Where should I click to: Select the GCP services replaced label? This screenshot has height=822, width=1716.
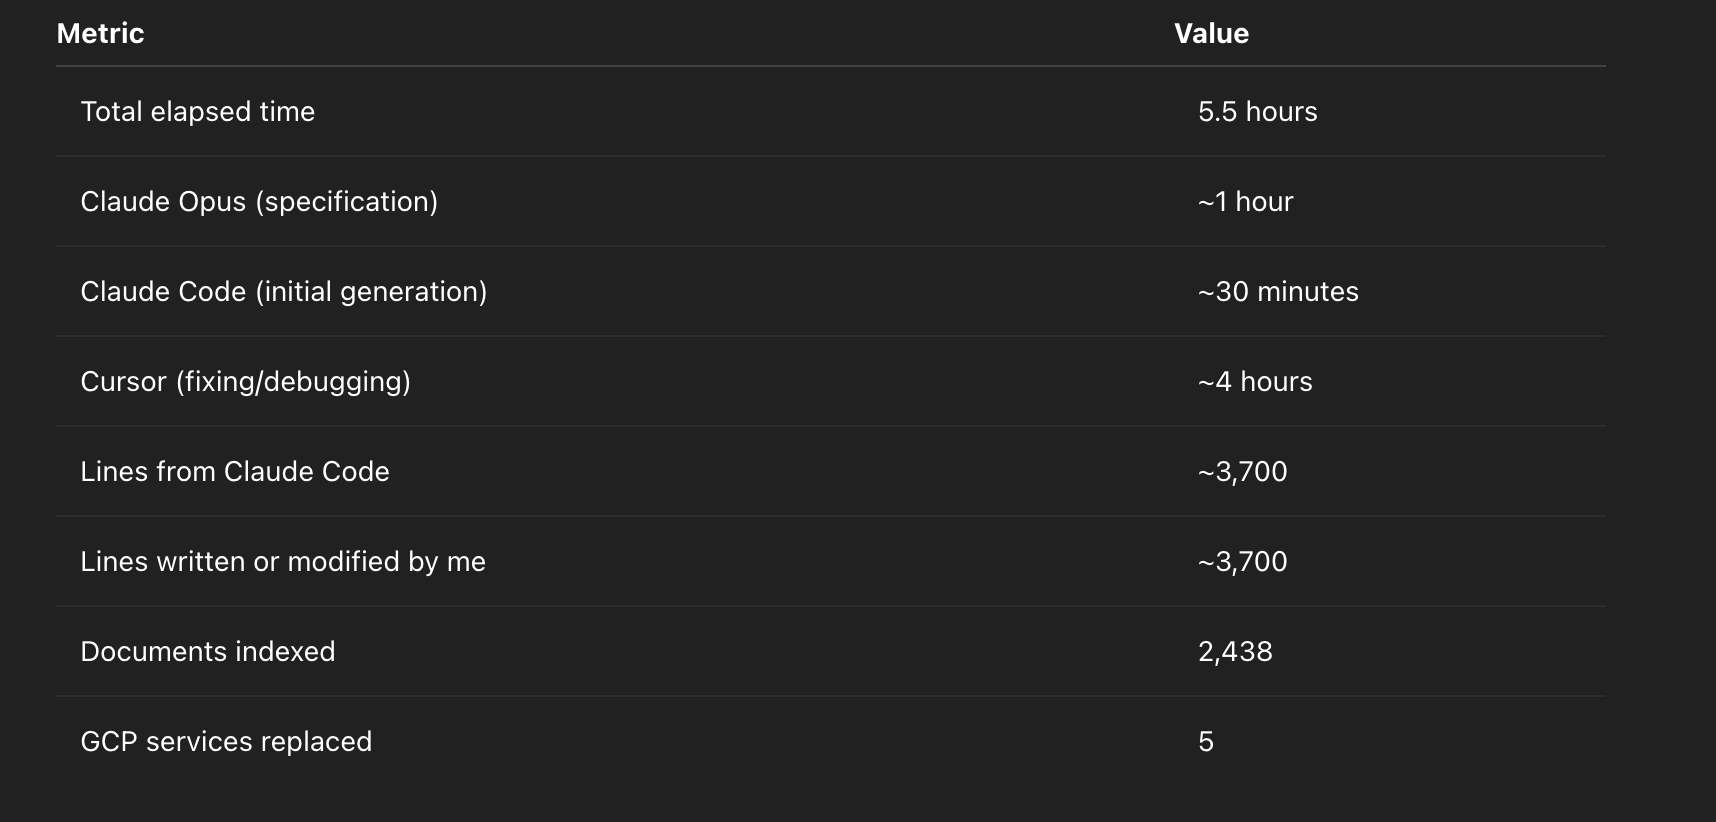click(x=226, y=741)
